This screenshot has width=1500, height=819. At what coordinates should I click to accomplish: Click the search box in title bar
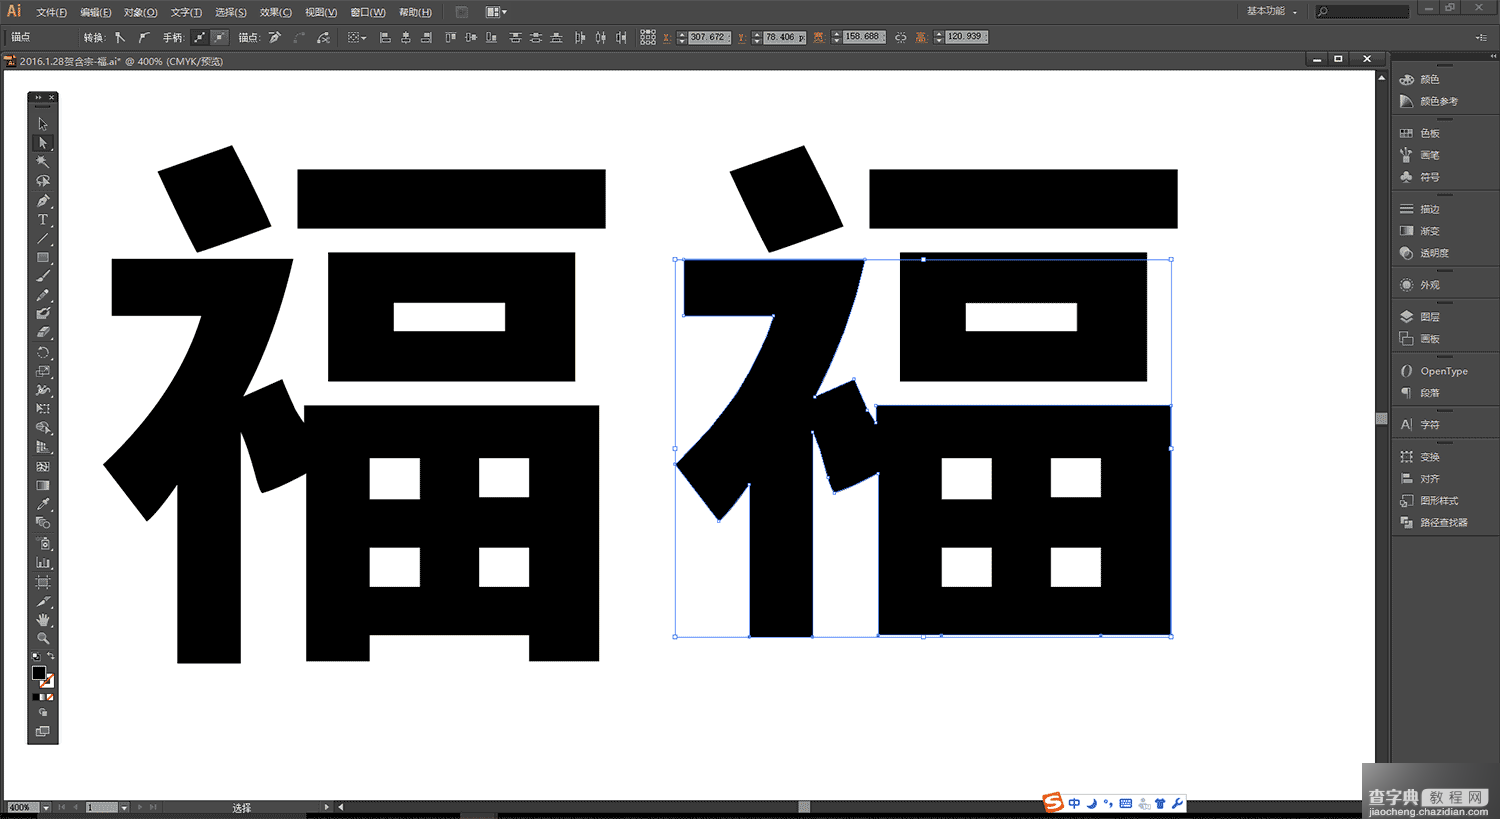pyautogui.click(x=1361, y=11)
